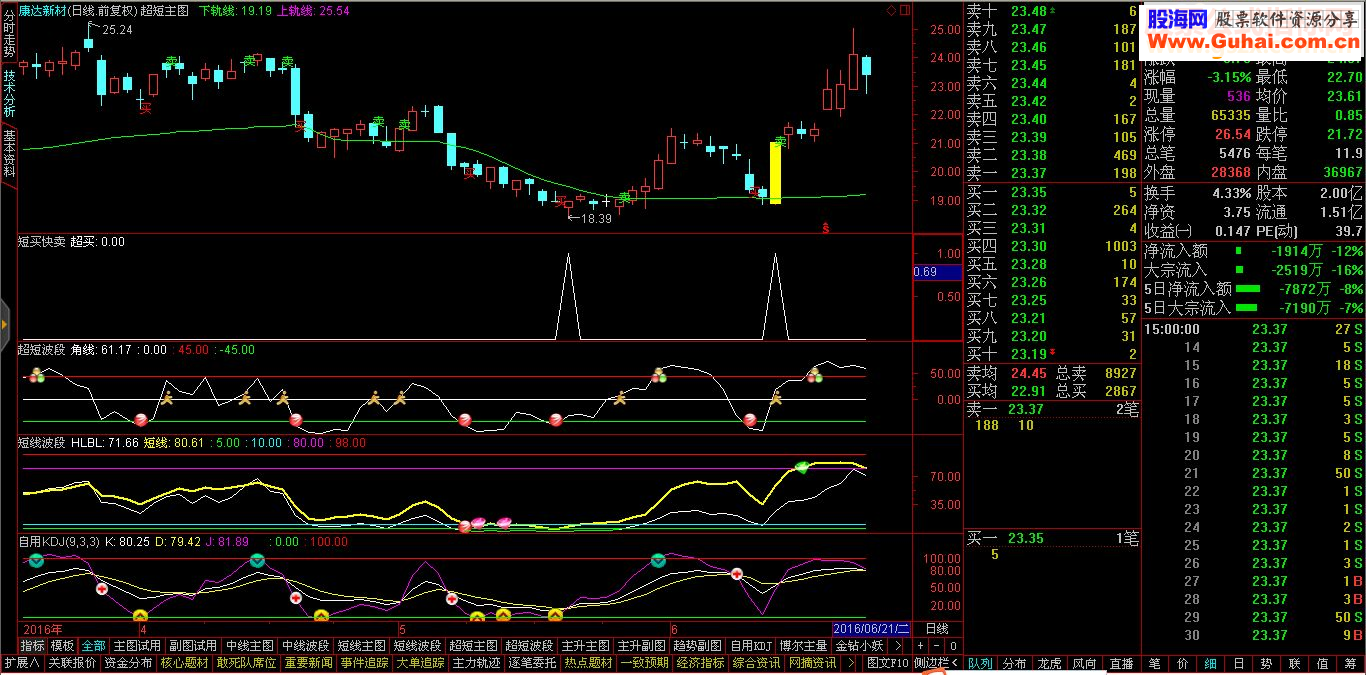Select the 细 detail view tab

(x=1210, y=663)
